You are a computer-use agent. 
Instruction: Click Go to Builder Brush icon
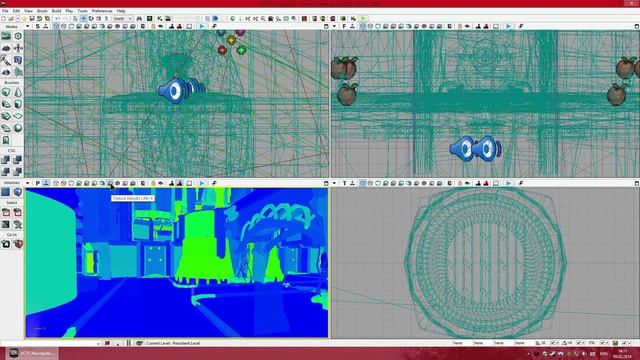[18, 244]
